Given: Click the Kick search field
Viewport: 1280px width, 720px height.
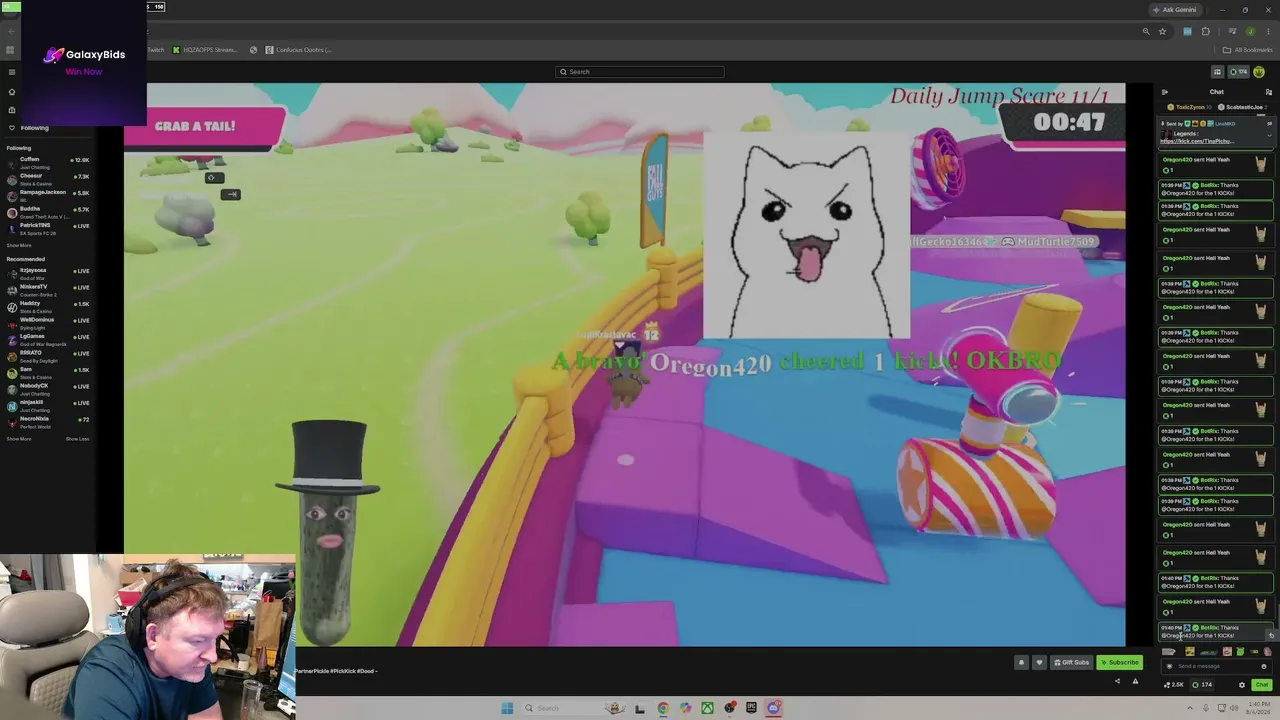Looking at the screenshot, I should tap(640, 72).
